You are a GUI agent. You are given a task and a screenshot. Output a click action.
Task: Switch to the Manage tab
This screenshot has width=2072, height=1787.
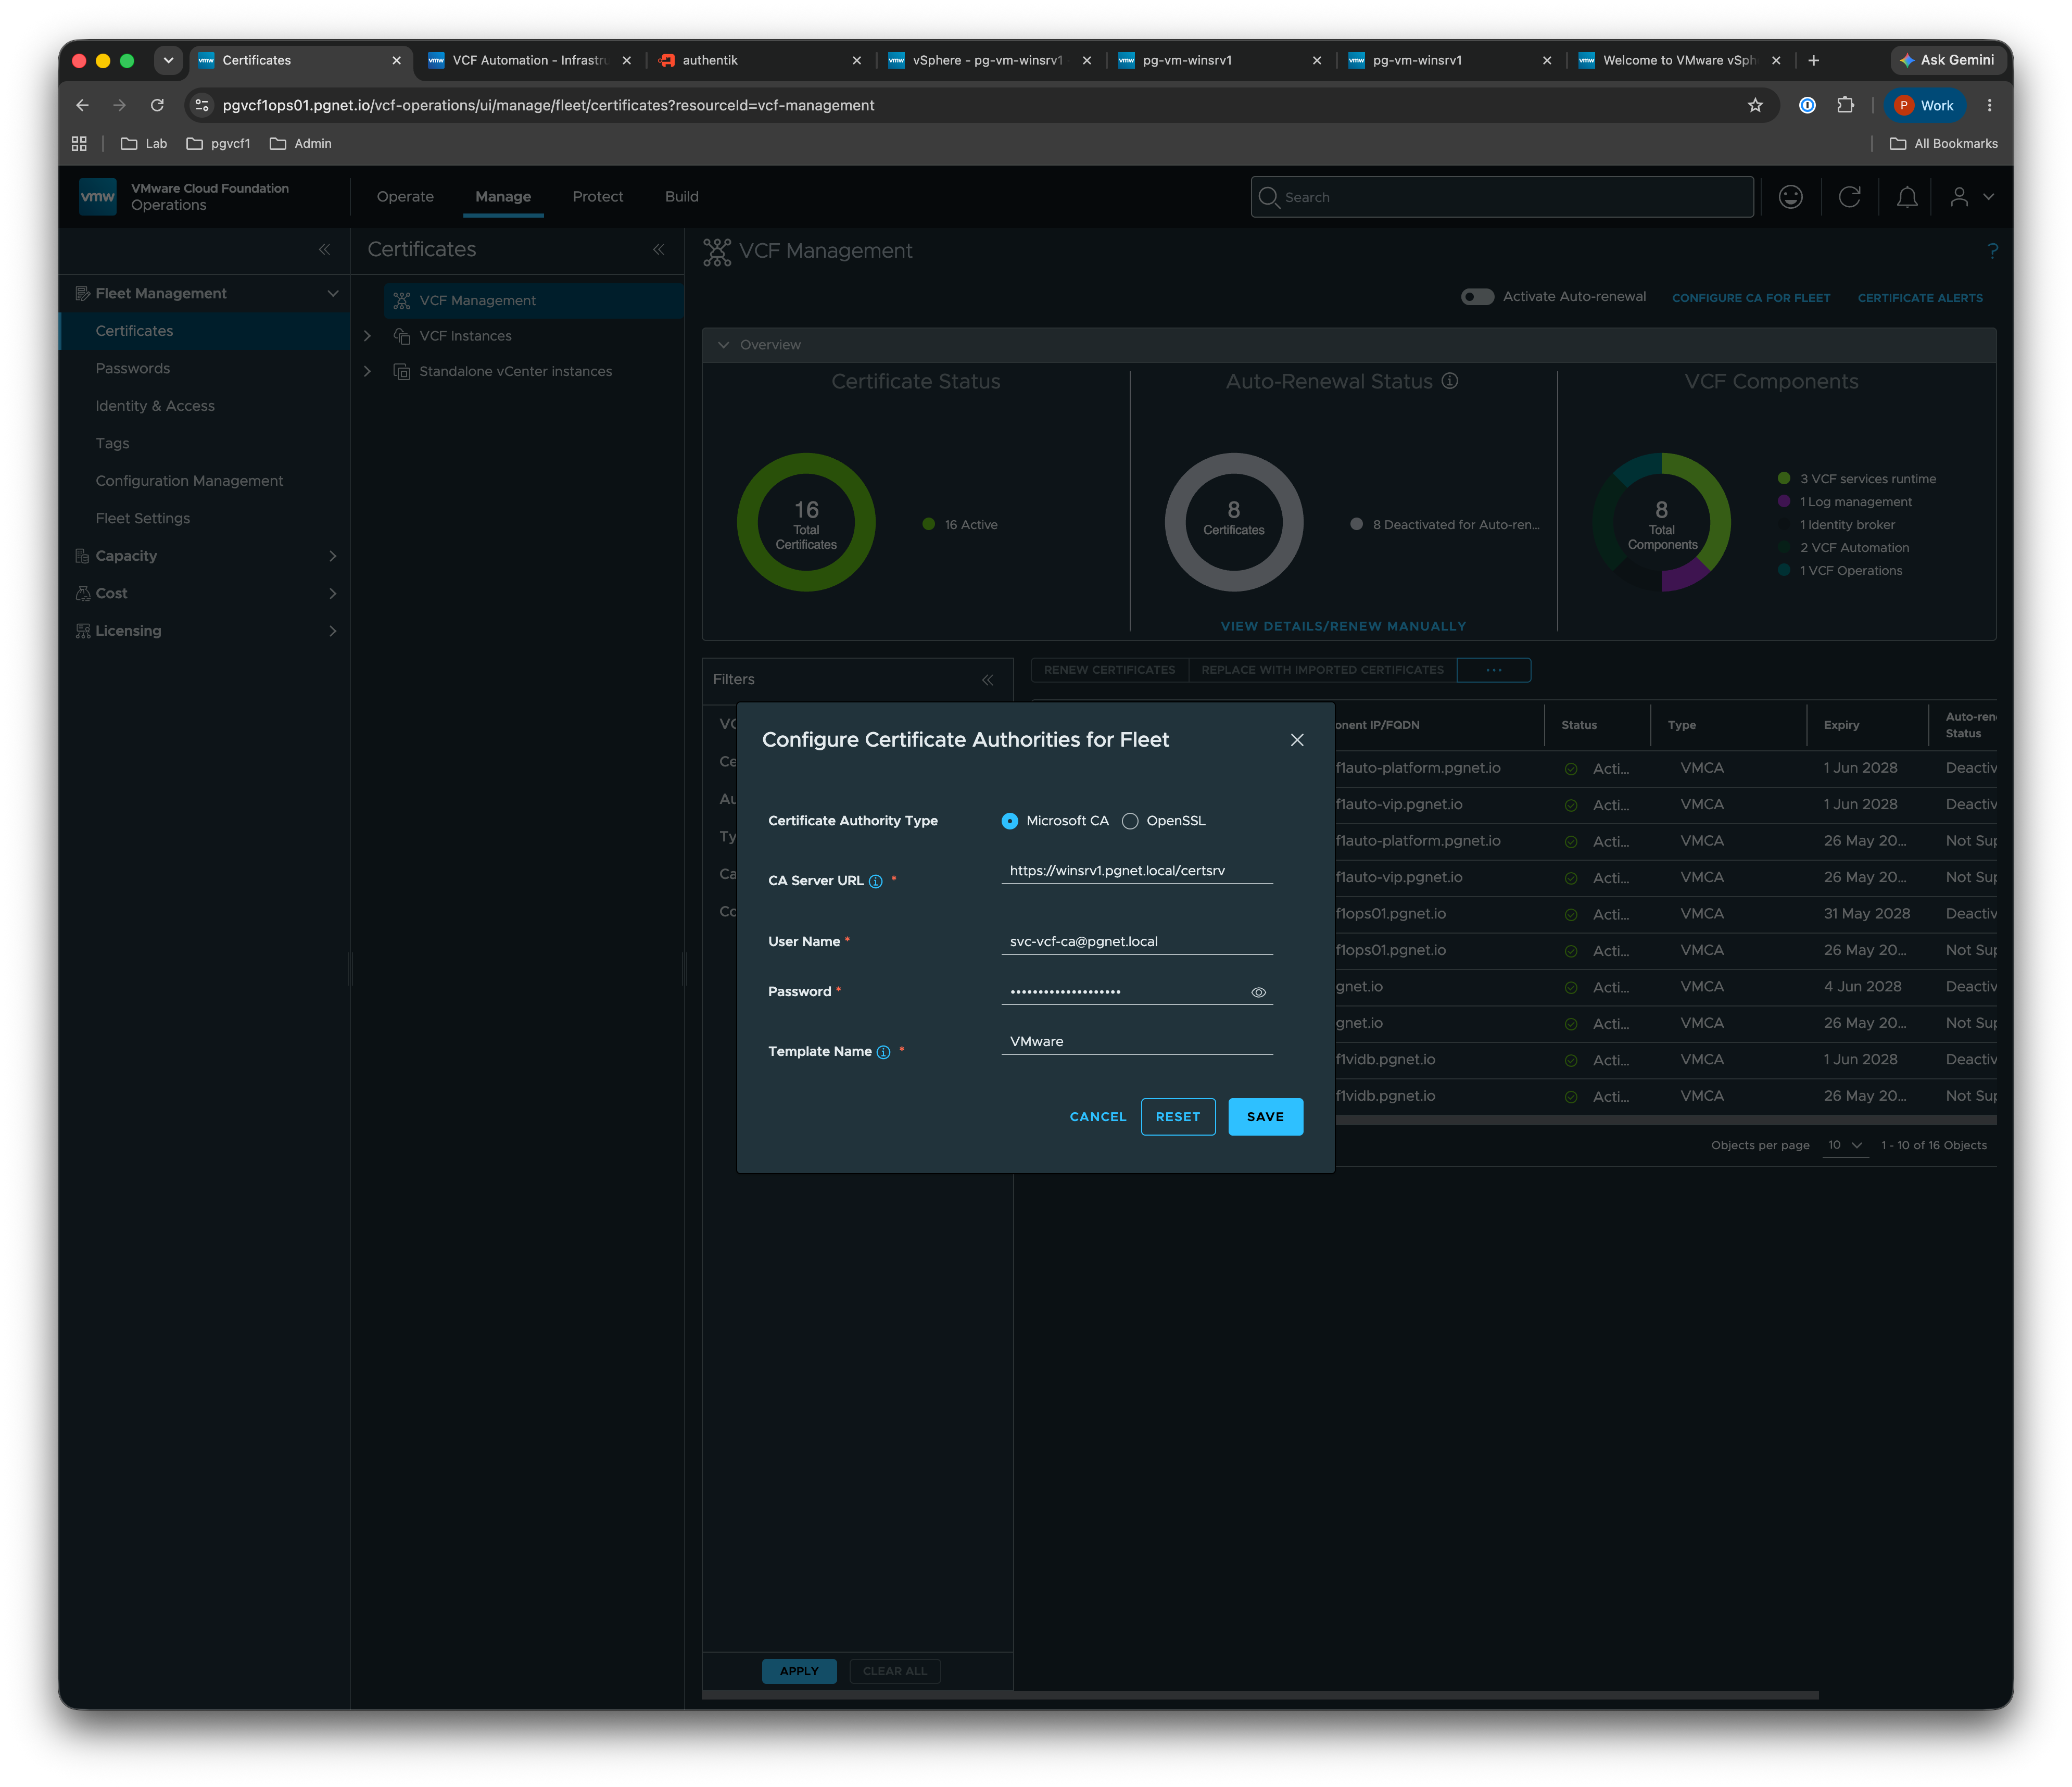click(503, 197)
